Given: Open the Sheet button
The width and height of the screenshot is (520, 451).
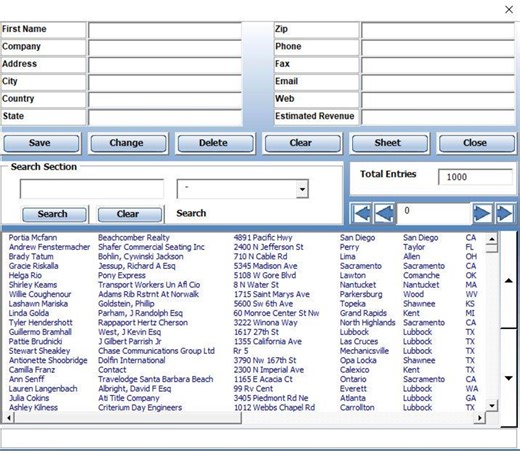Looking at the screenshot, I should click(390, 143).
